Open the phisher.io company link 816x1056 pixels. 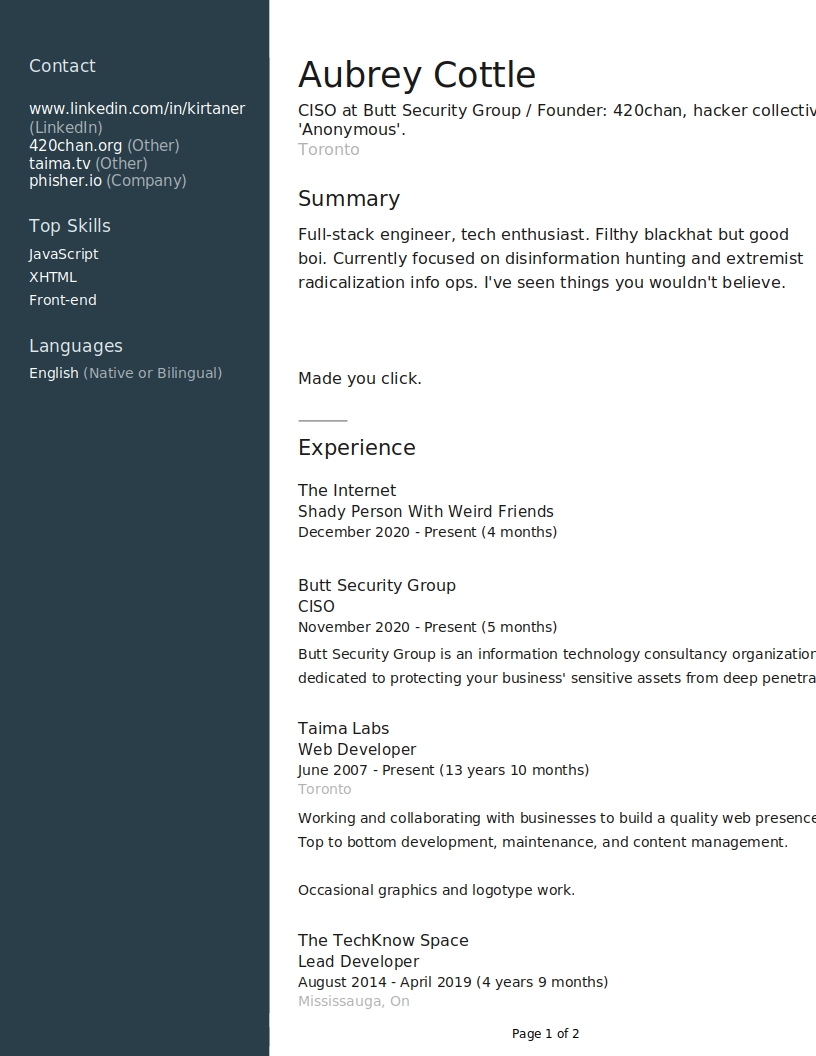point(65,181)
